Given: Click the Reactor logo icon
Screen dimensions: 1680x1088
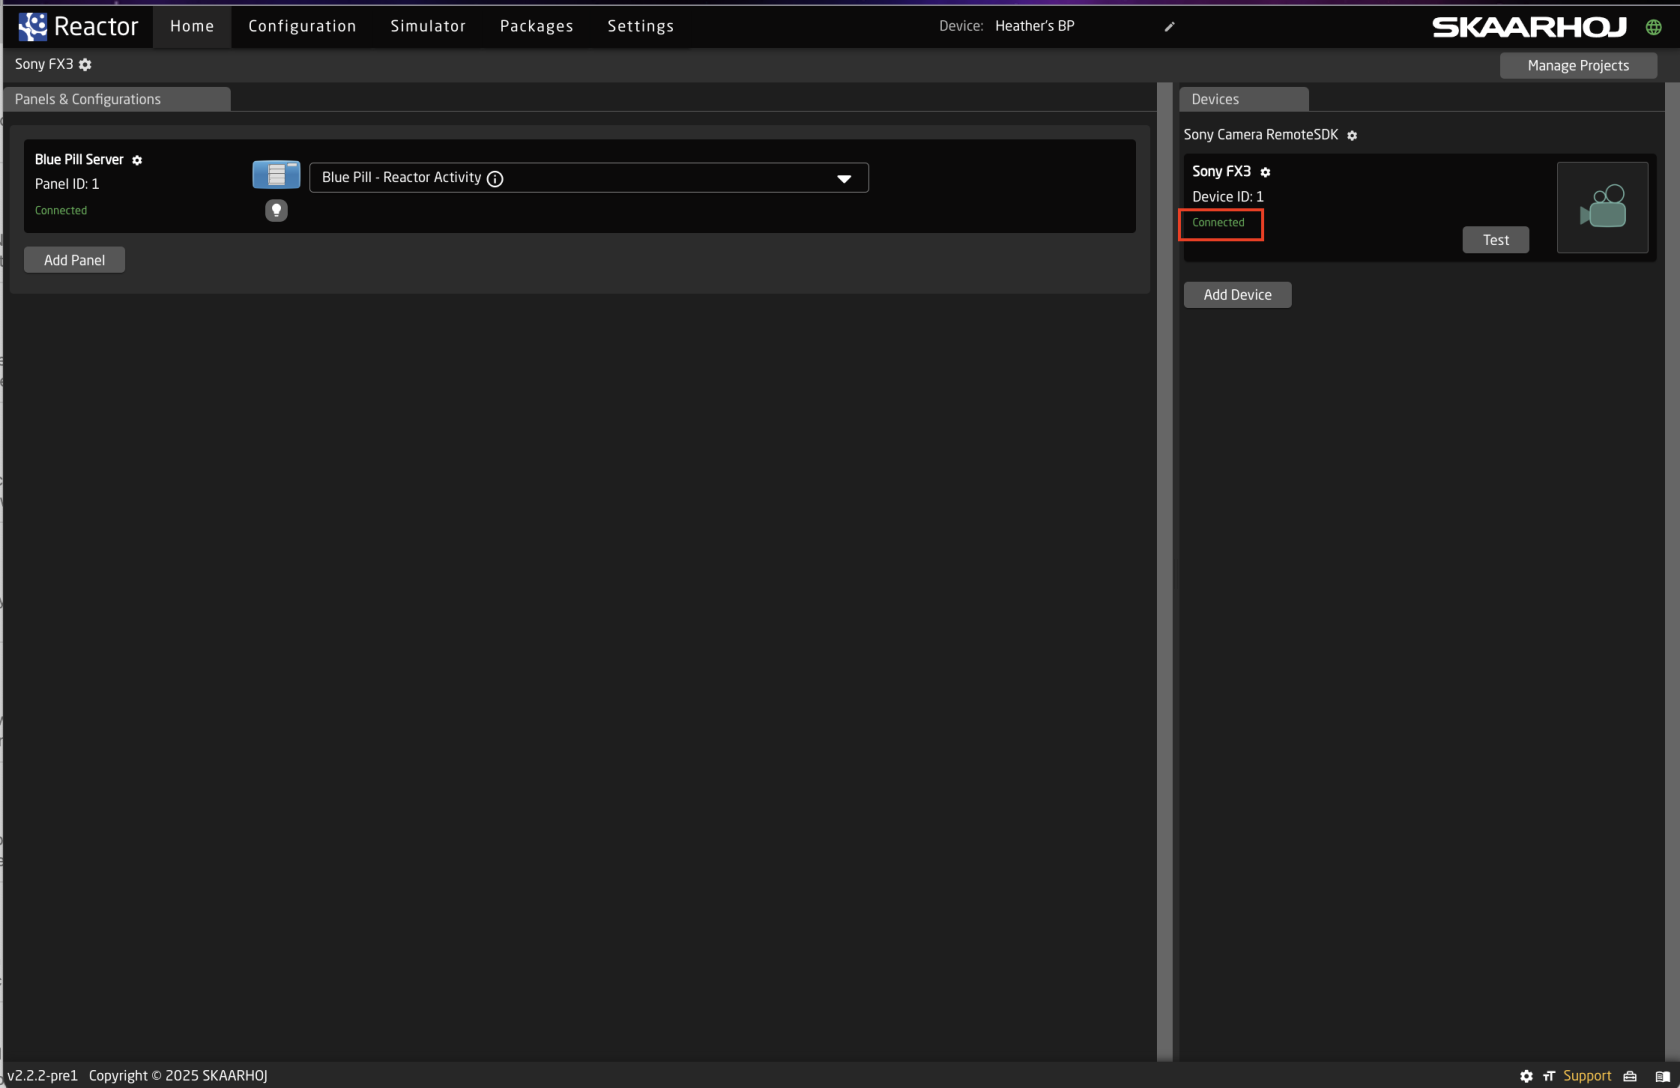Looking at the screenshot, I should tap(32, 26).
